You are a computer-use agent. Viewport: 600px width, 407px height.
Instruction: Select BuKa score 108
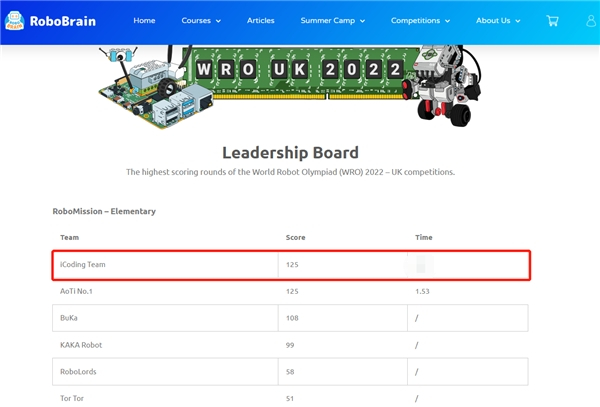tap(292, 318)
